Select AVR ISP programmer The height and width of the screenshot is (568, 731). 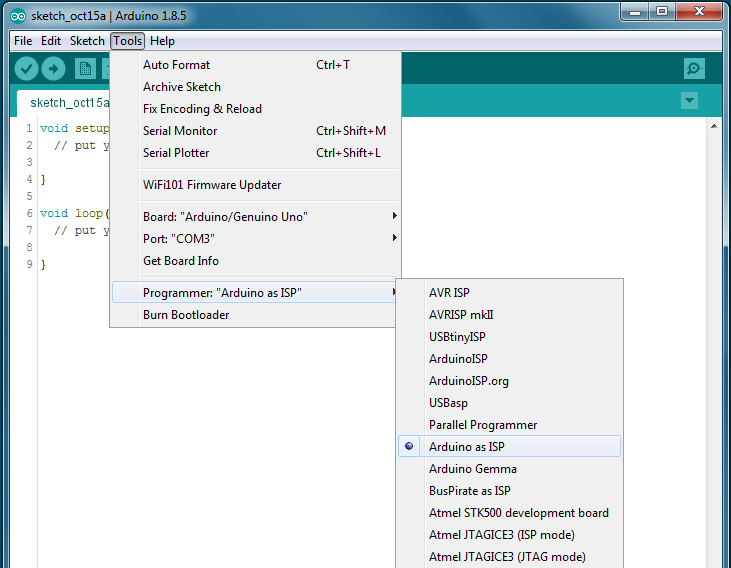point(510,293)
